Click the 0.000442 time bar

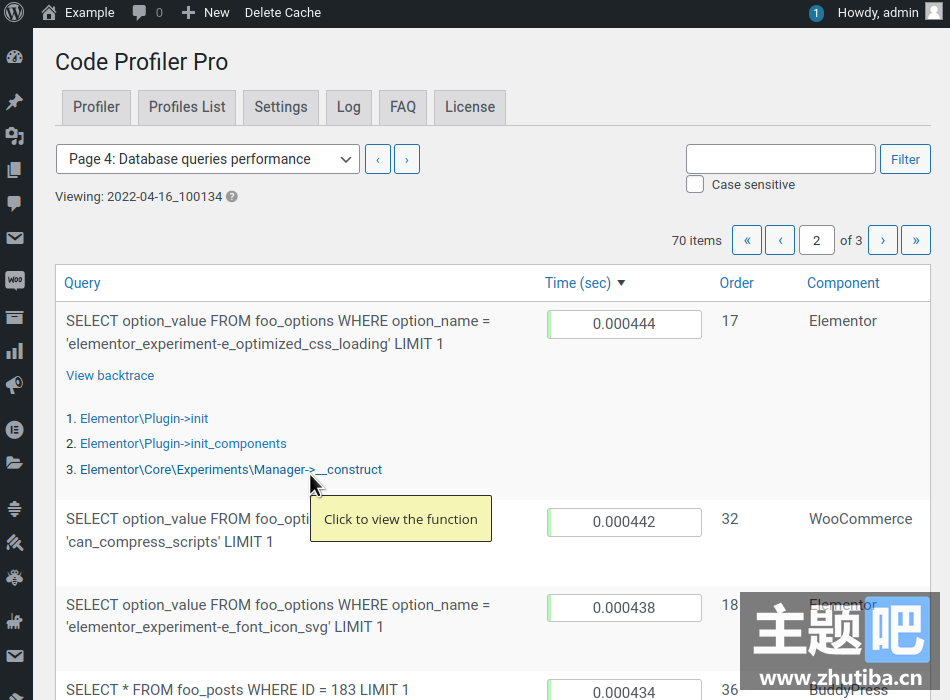(x=624, y=522)
